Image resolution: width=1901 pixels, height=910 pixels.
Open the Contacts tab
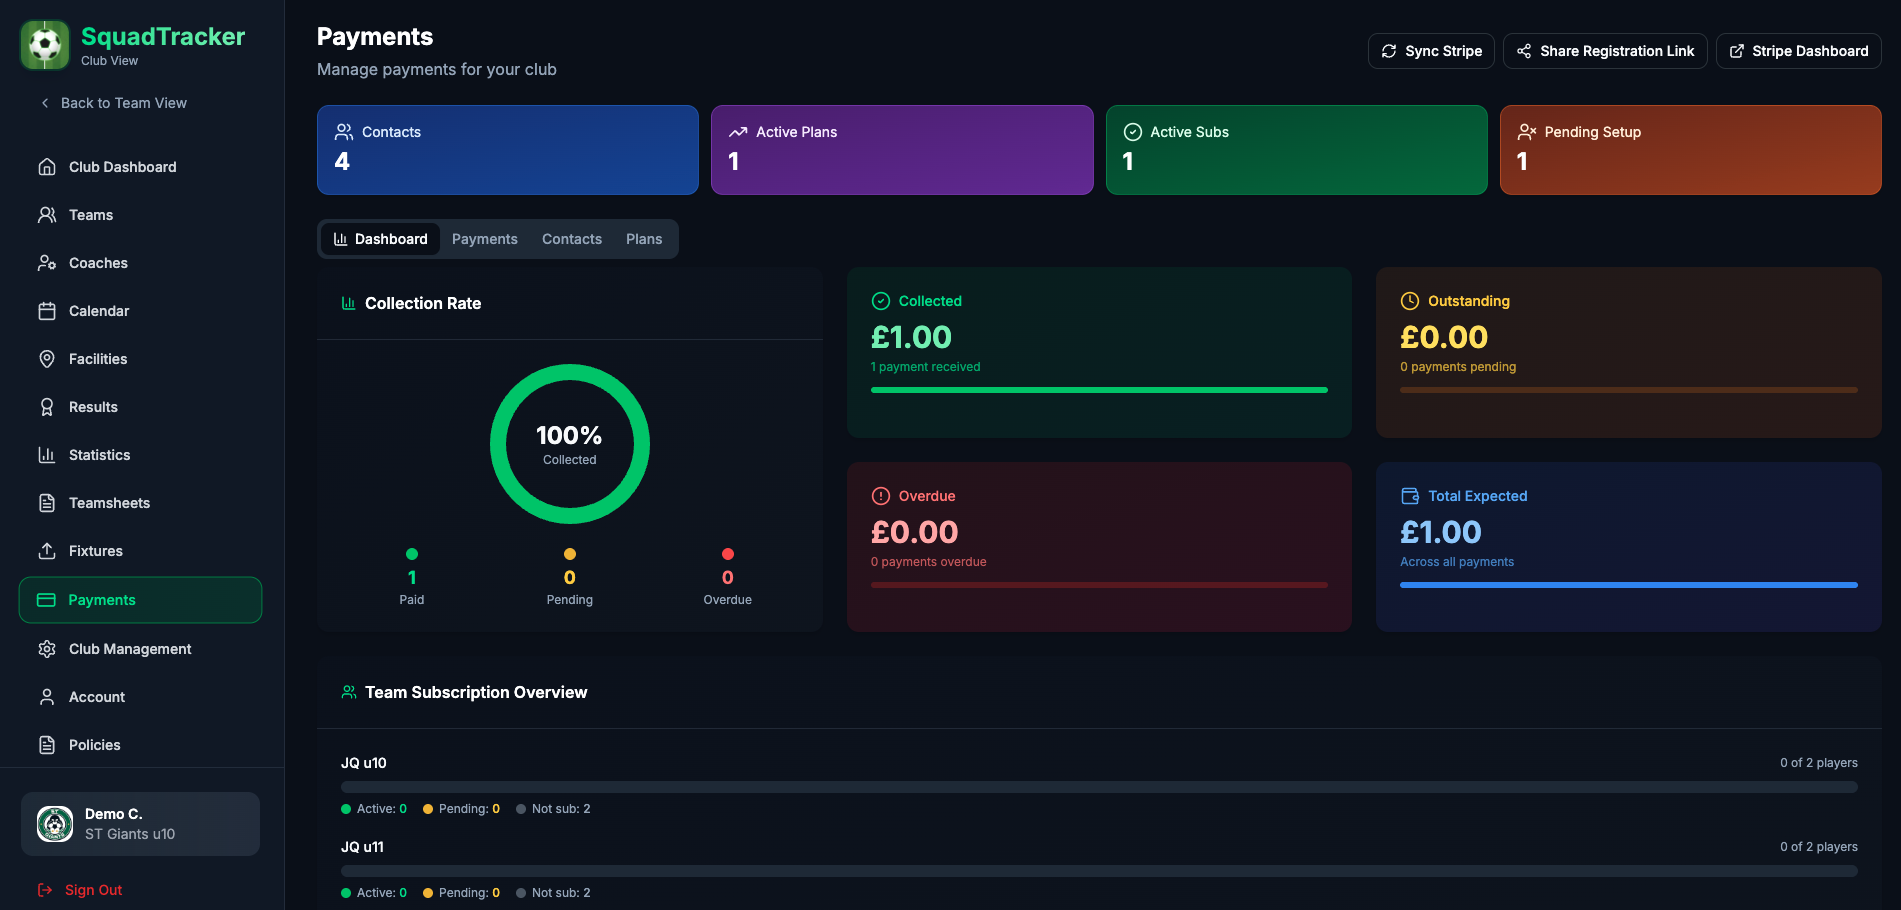[x=571, y=239]
